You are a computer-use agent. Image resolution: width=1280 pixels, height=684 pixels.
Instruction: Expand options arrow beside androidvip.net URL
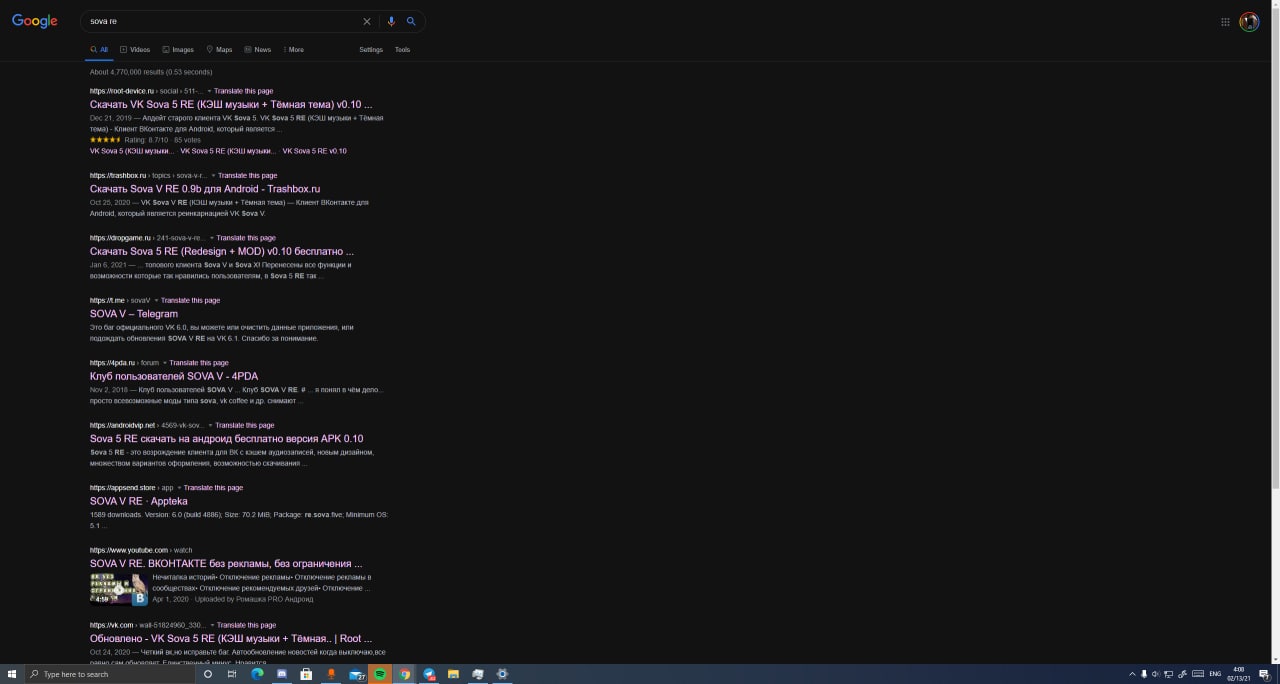210,426
